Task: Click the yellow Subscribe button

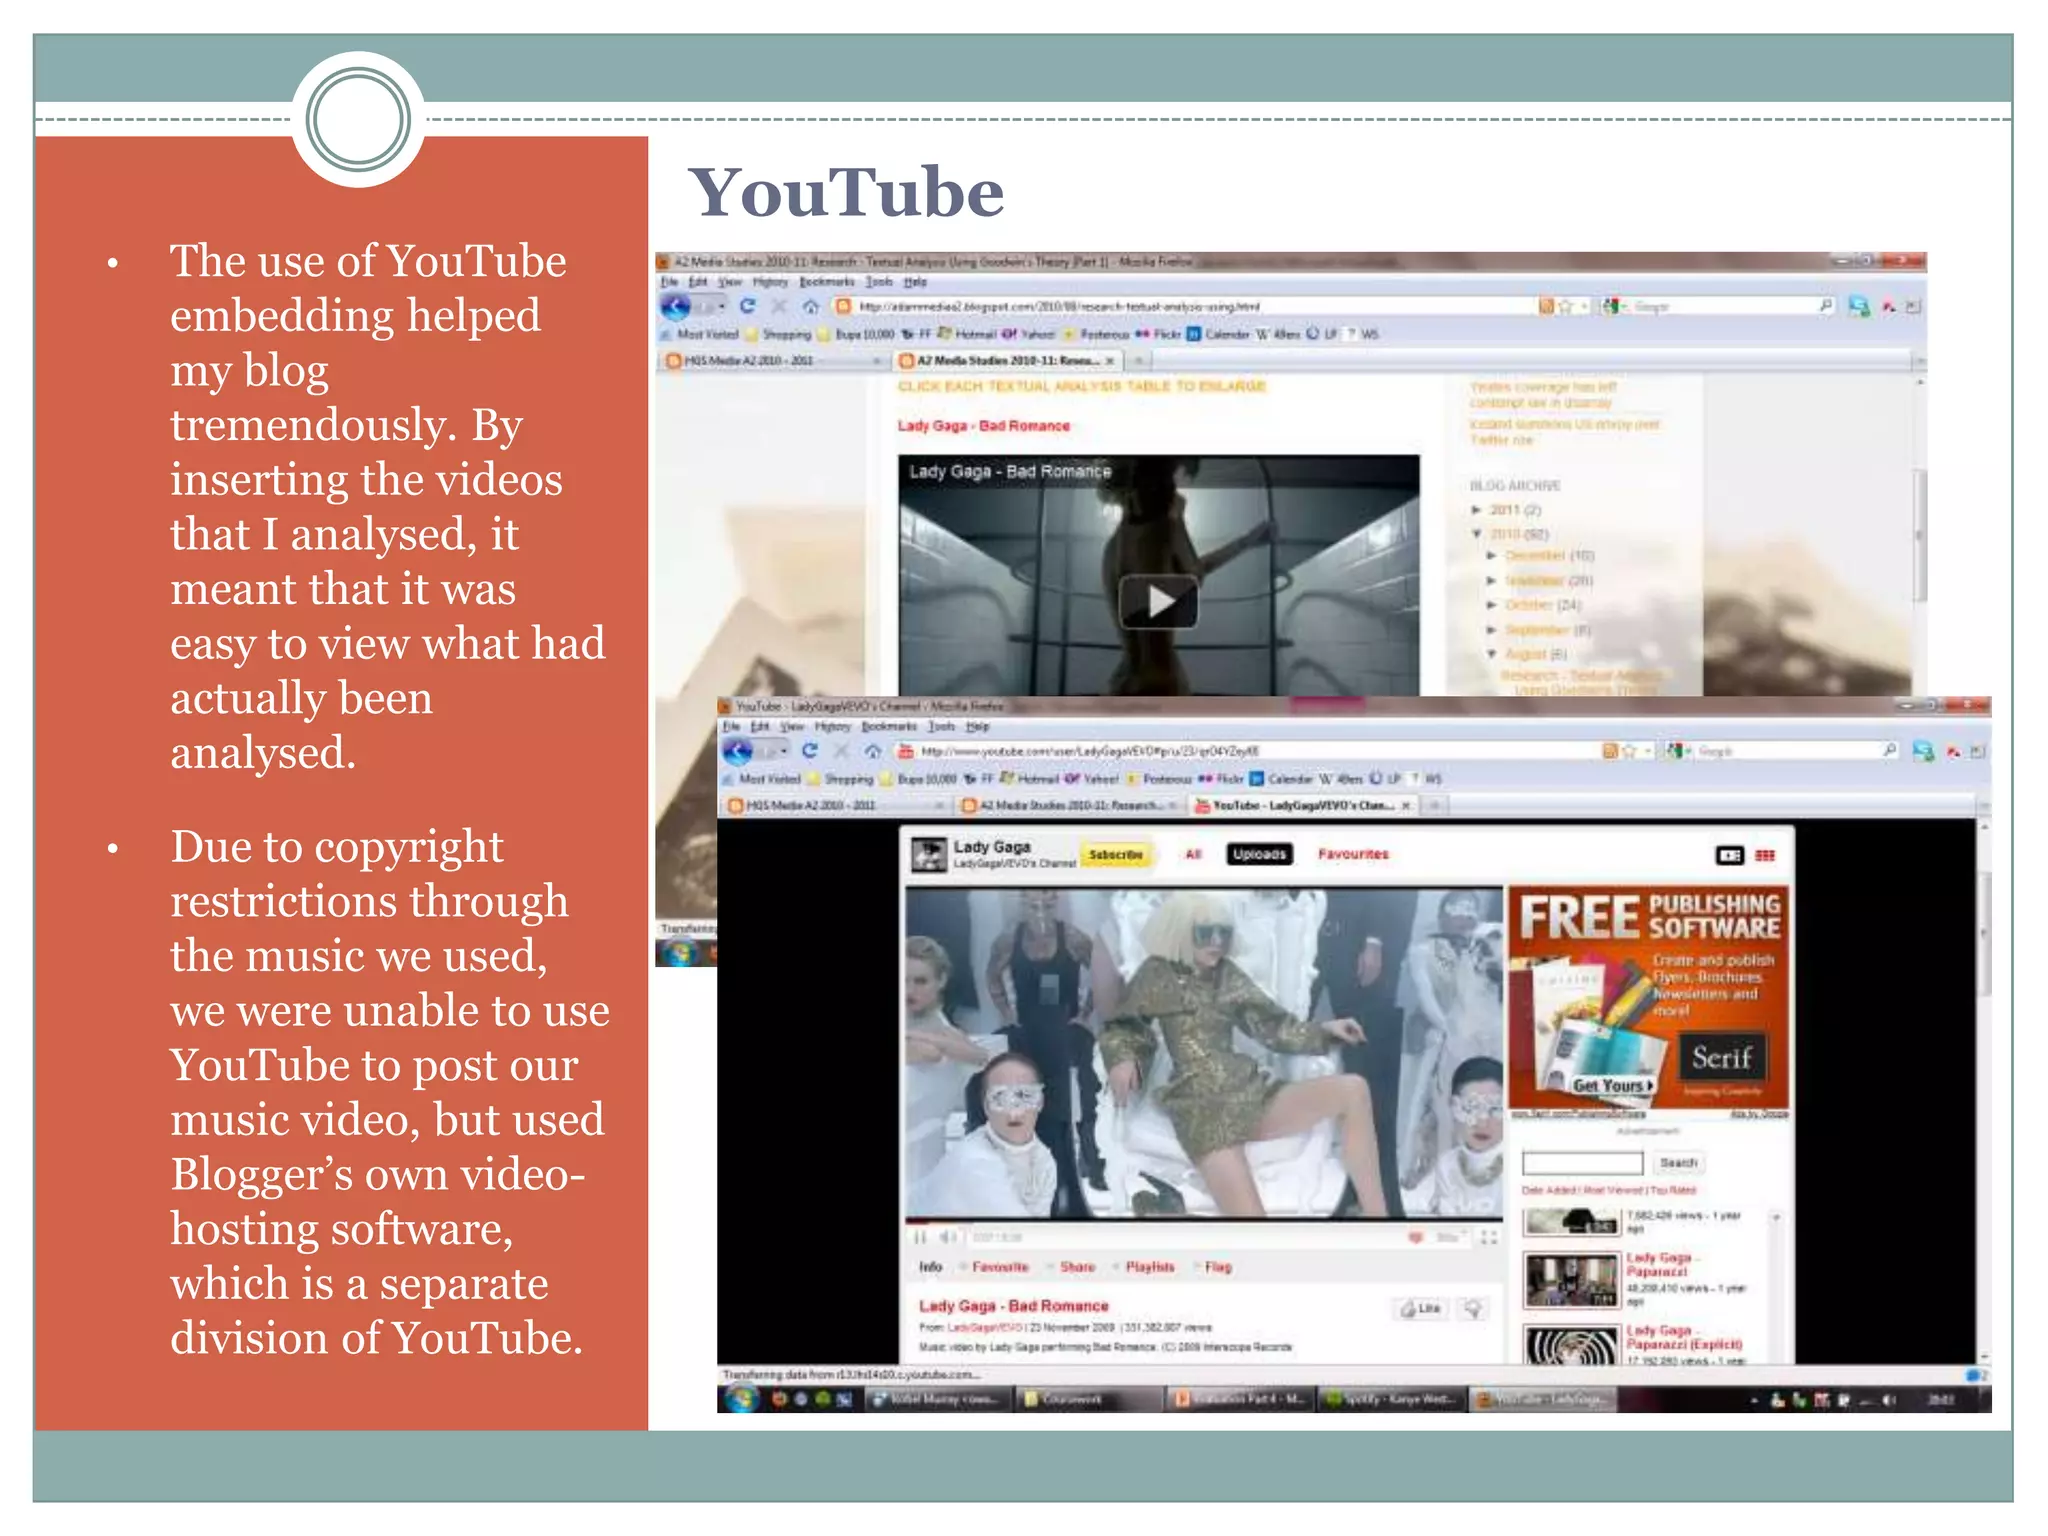Action: [1115, 855]
